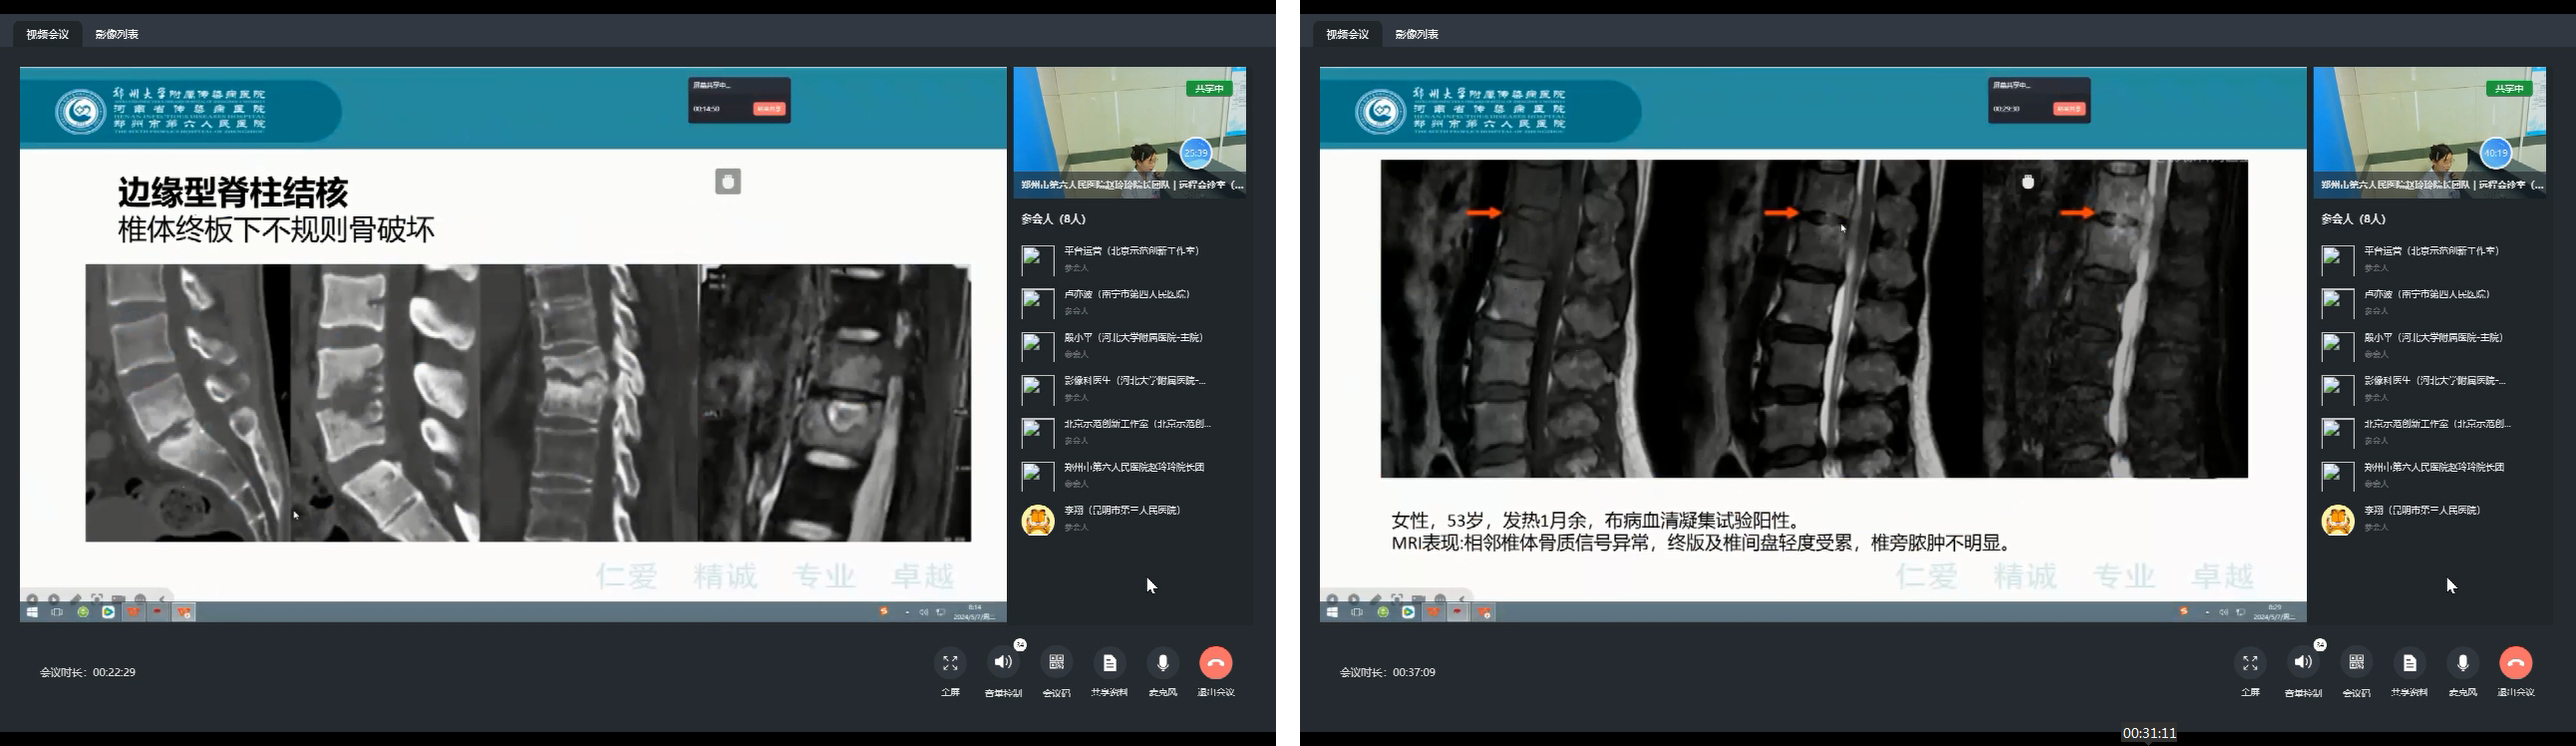Click the green 共享中 badge in right window

pos(2509,89)
